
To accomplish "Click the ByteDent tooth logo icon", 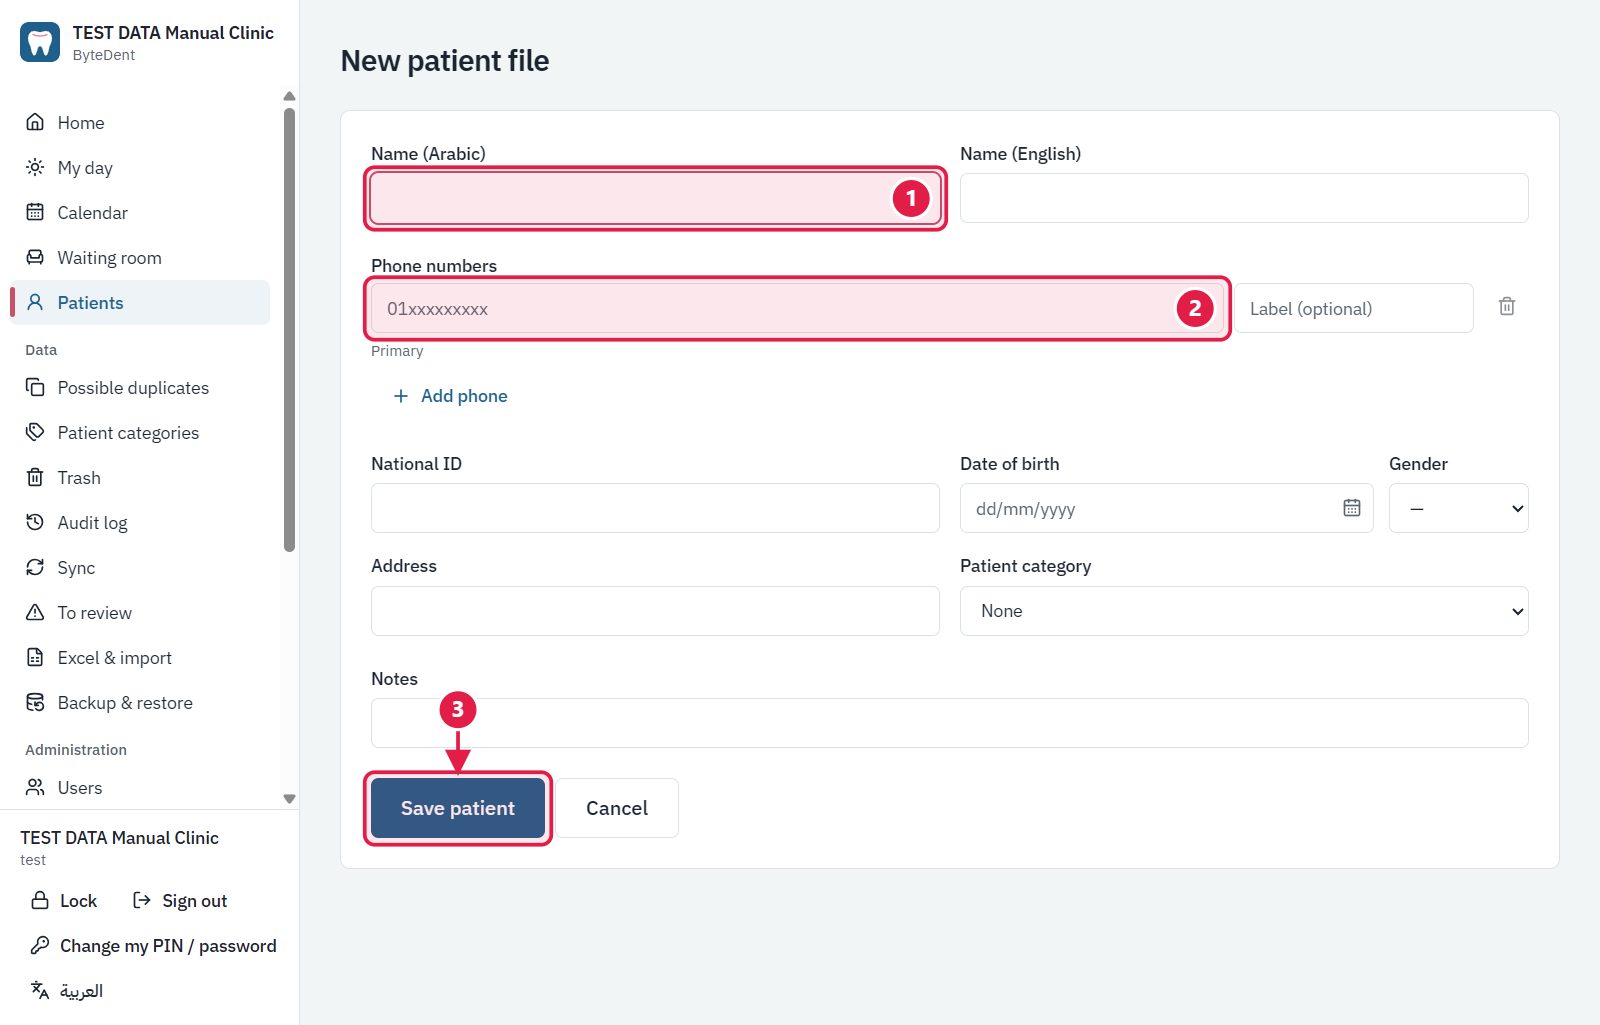I will click(40, 42).
